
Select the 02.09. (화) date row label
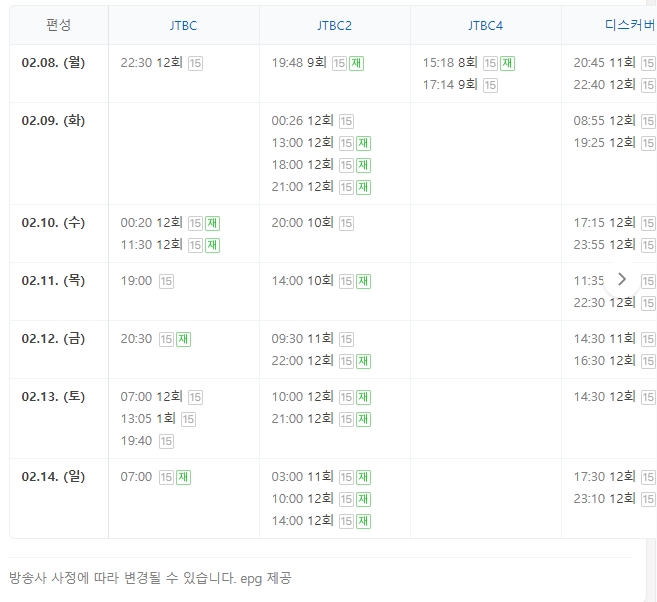point(53,121)
